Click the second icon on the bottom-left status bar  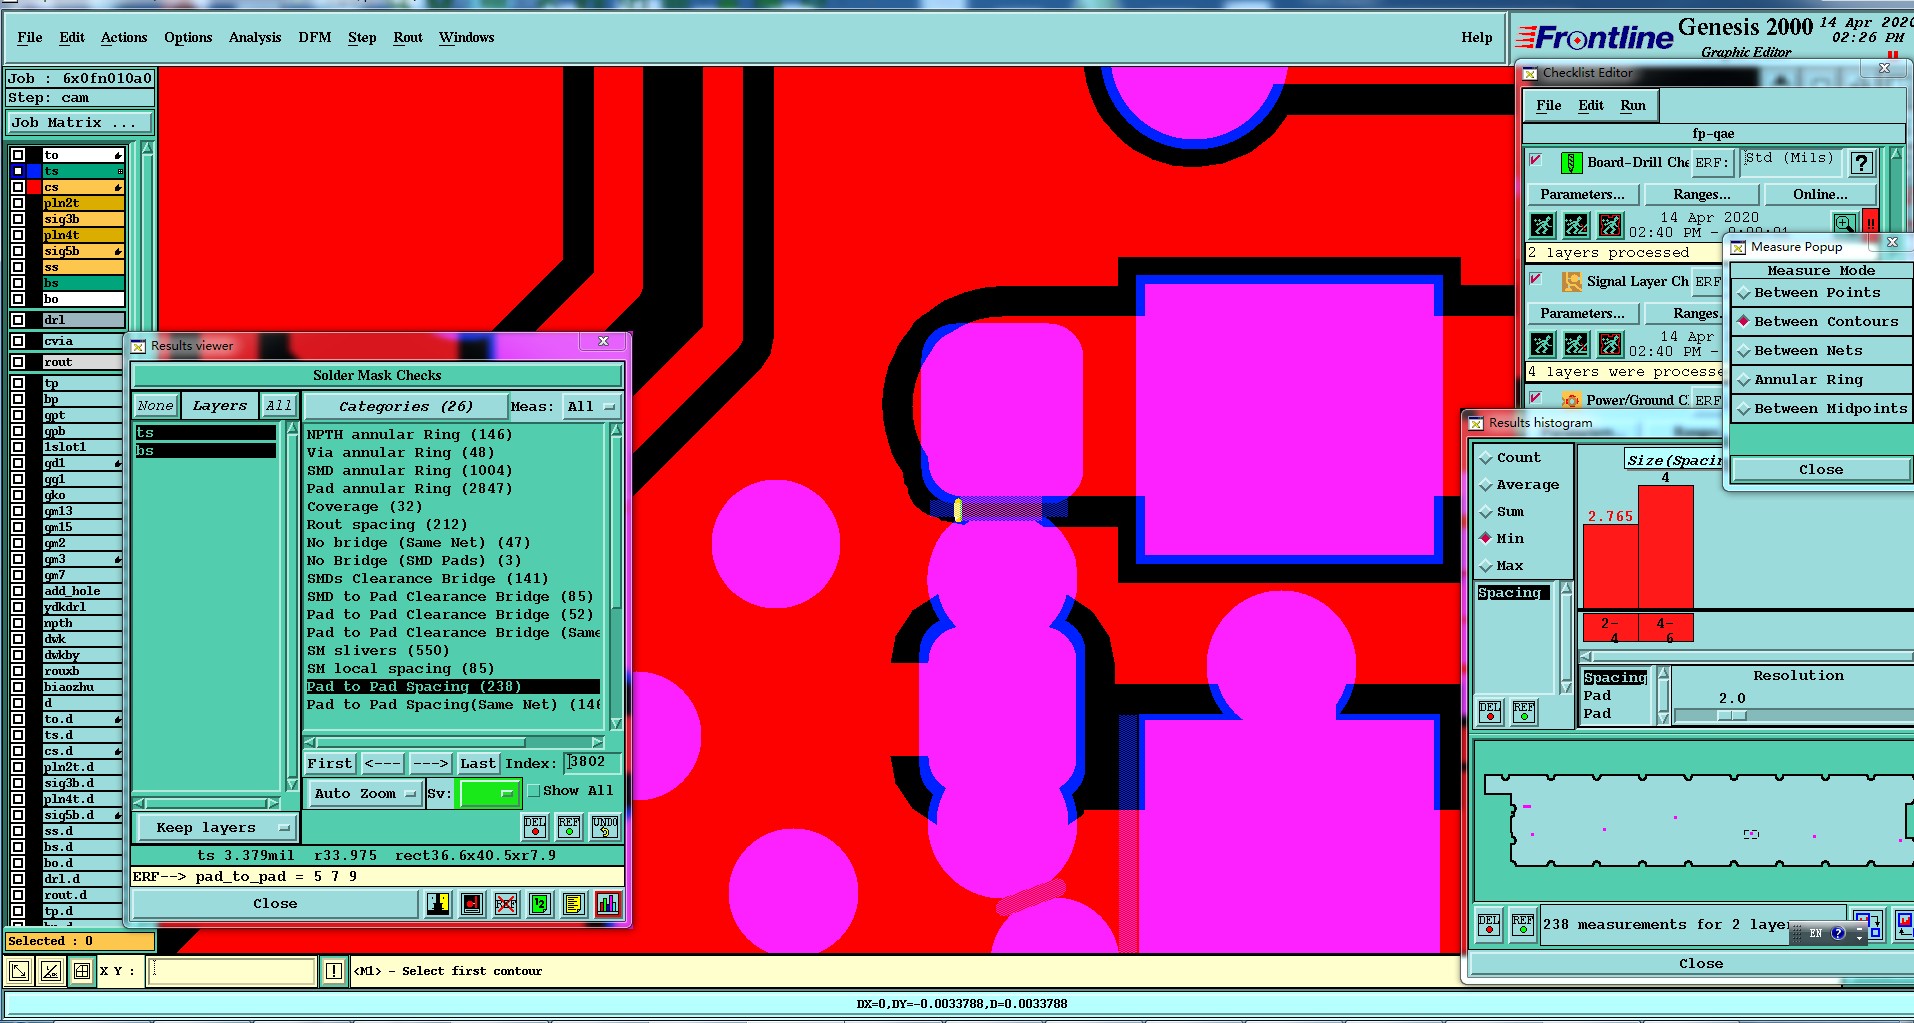[51, 971]
